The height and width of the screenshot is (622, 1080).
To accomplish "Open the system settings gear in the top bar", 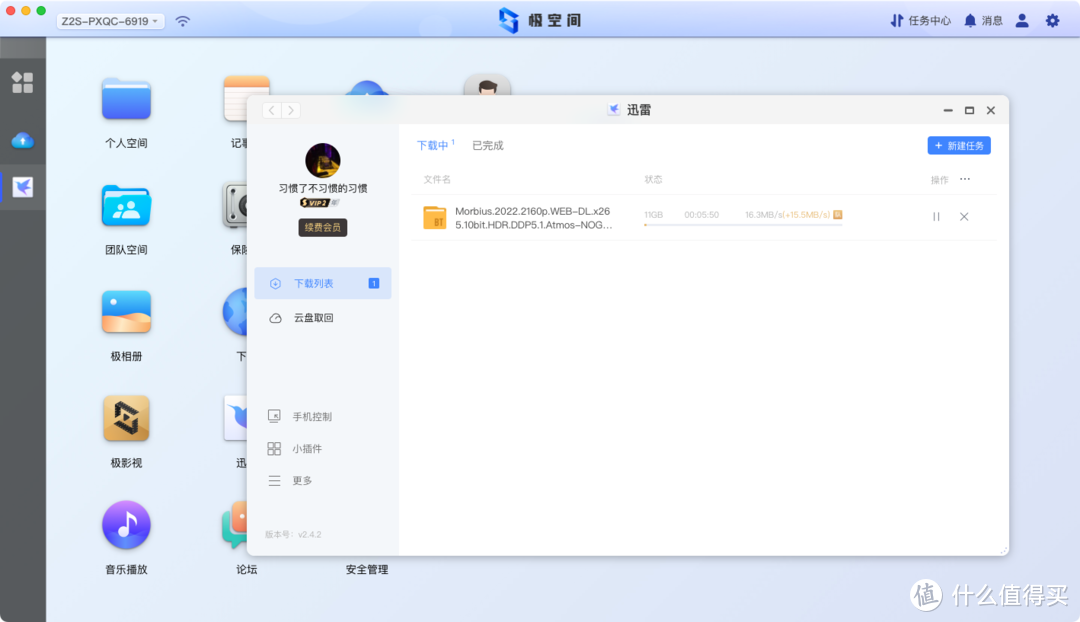I will (1052, 20).
